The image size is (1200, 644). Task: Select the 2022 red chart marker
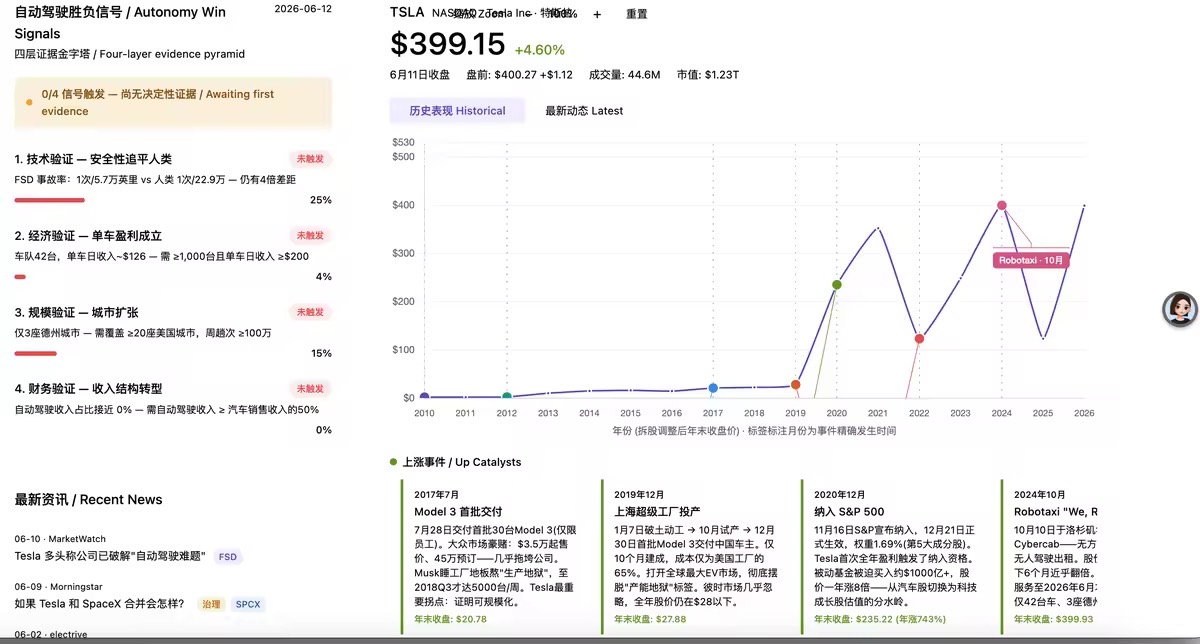pos(919,339)
